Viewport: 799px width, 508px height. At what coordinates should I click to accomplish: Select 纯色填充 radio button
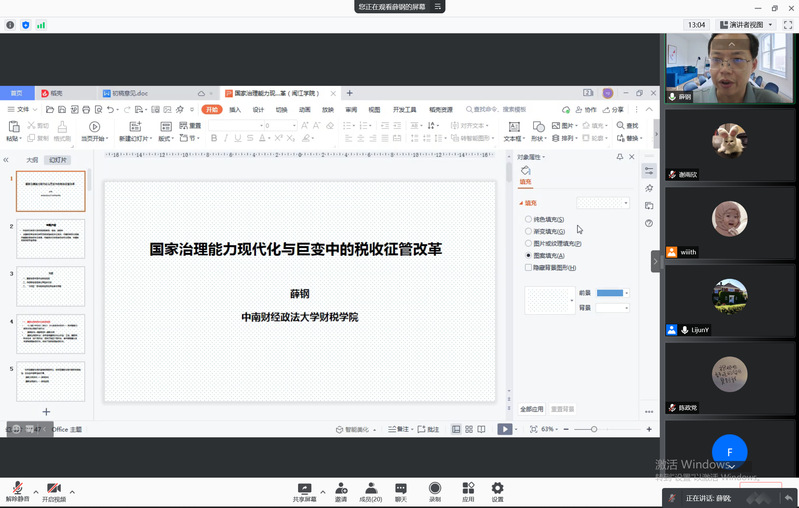pyautogui.click(x=529, y=219)
